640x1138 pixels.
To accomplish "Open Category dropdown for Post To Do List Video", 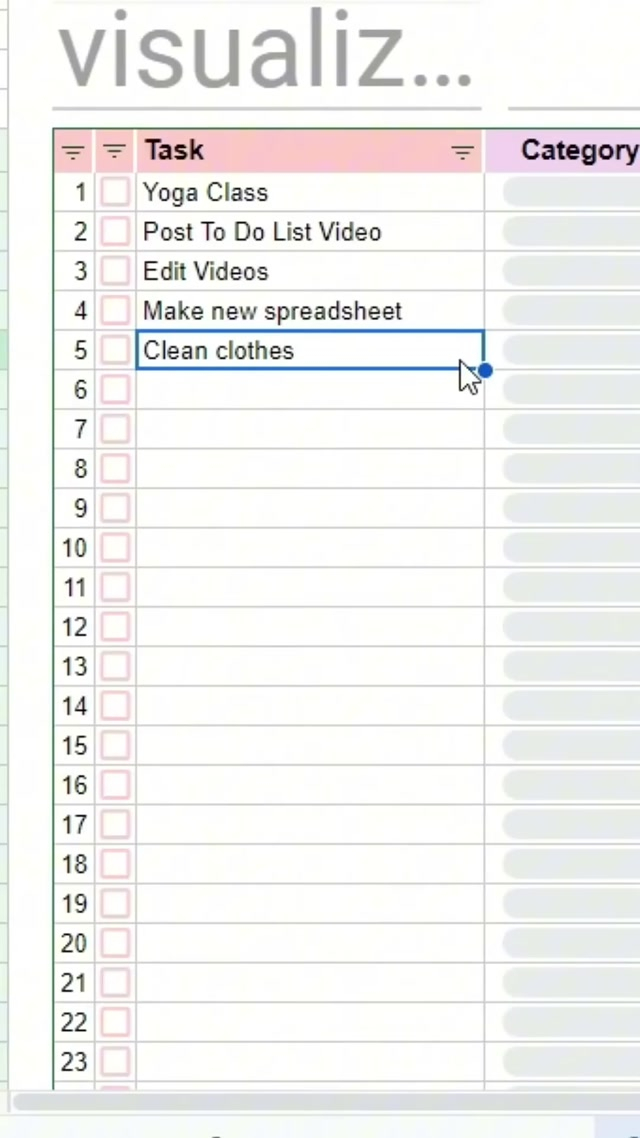I will (571, 232).
